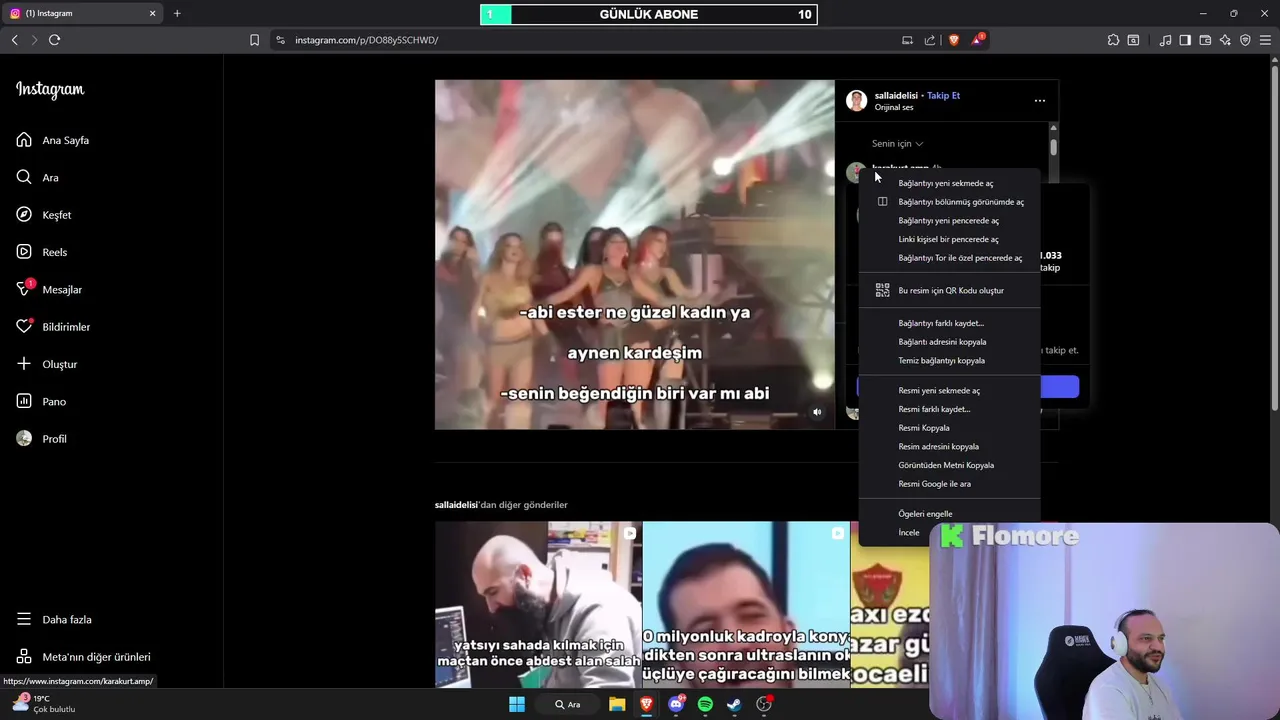Open the Reels section
Screen dimensions: 1280x720
[x=42, y=252]
